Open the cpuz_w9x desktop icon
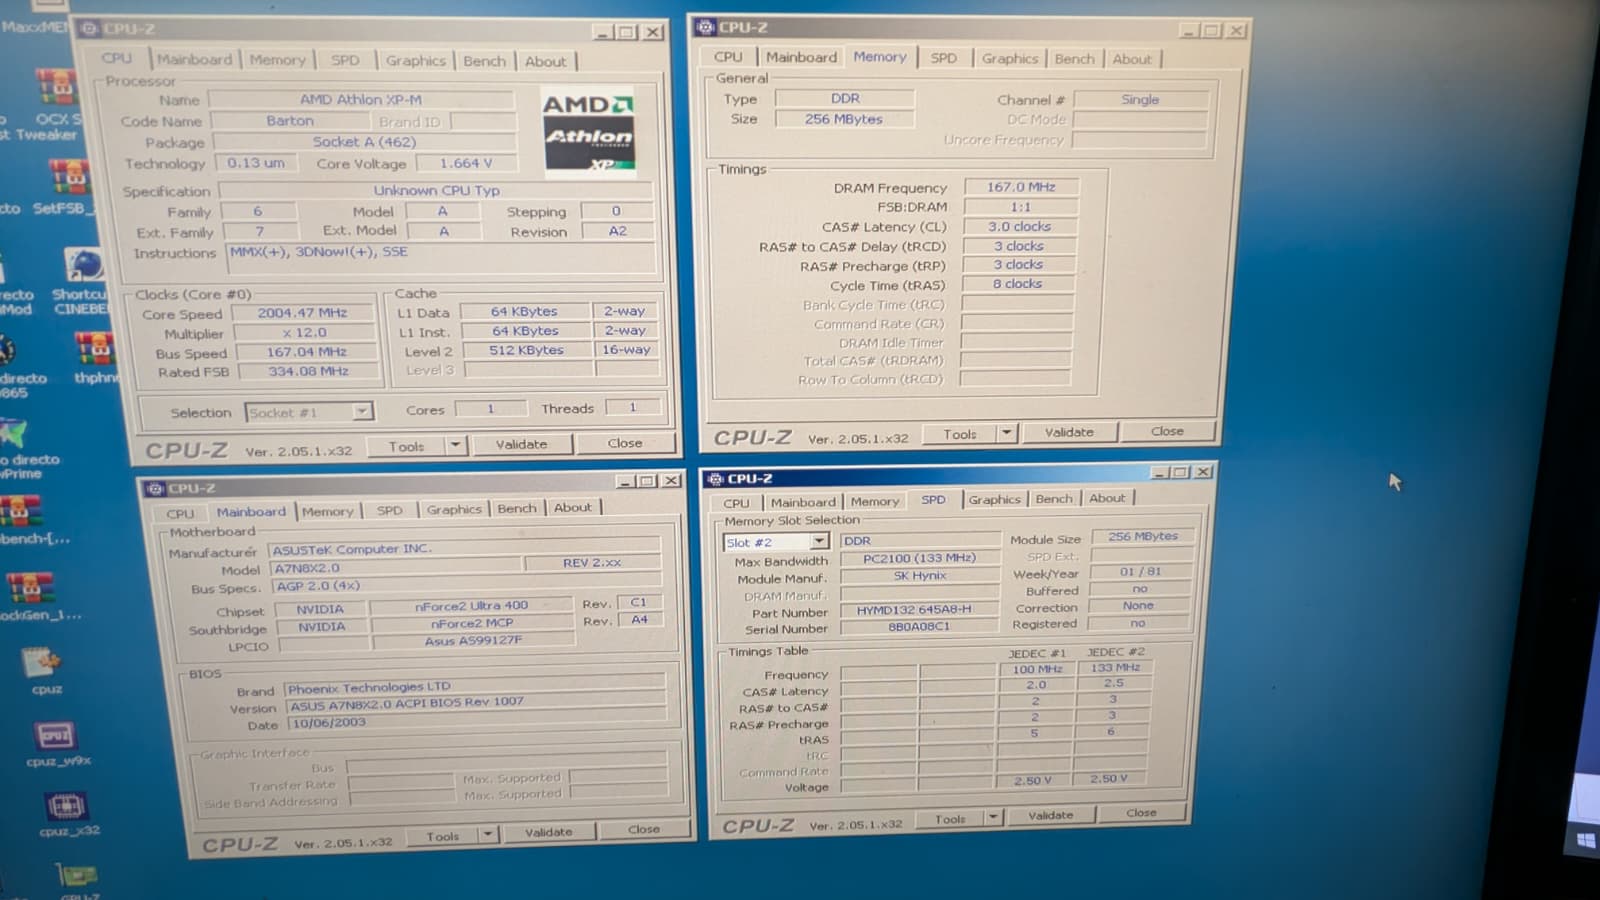This screenshot has width=1600, height=900. tap(57, 744)
